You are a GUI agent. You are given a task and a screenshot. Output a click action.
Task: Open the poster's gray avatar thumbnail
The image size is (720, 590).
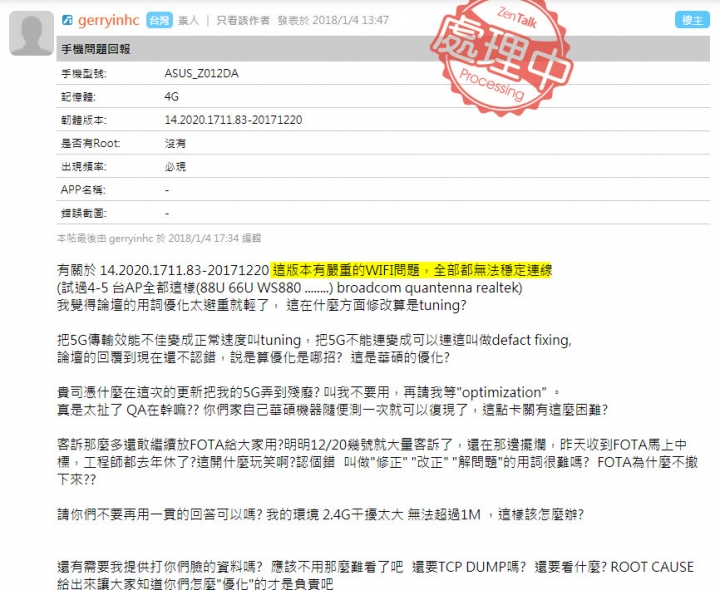tap(31, 33)
